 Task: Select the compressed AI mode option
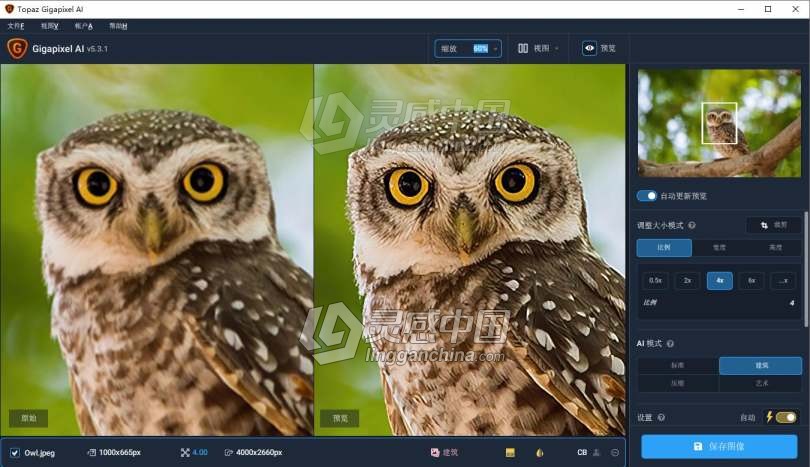678,383
